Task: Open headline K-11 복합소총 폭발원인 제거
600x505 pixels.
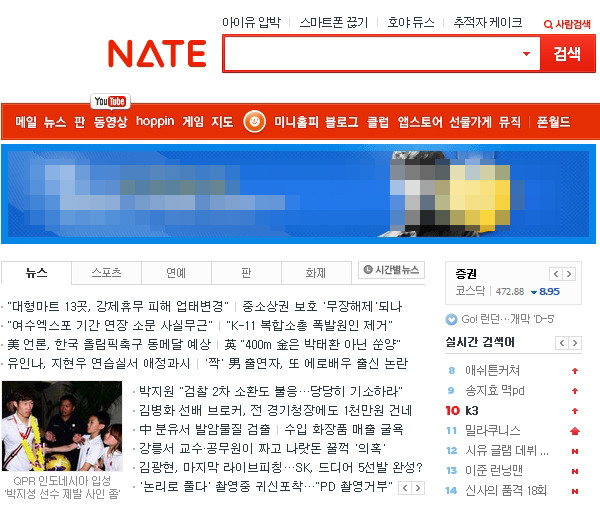Action: (309, 326)
